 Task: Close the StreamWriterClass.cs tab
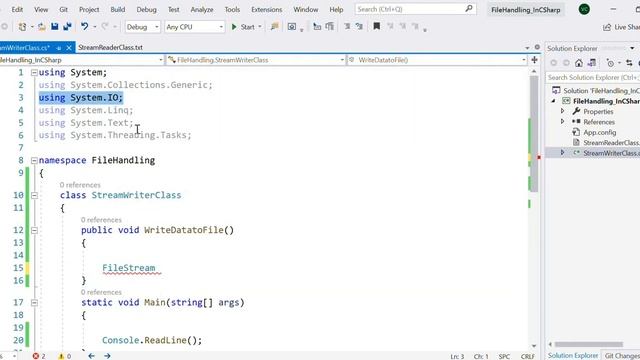[x=69, y=48]
